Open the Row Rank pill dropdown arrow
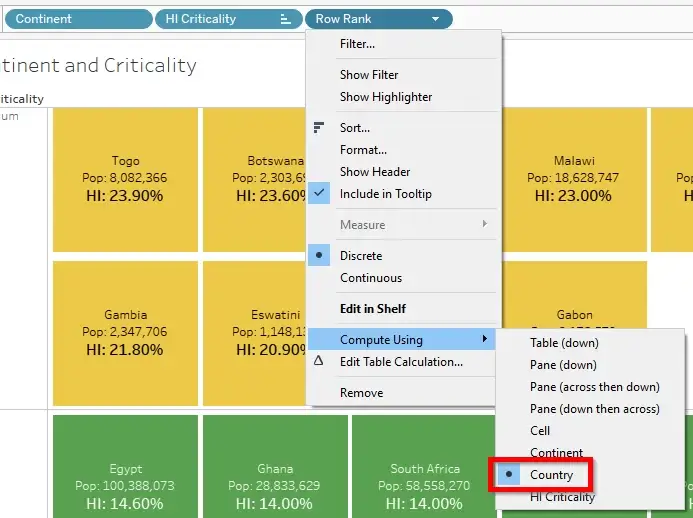693x518 pixels. click(x=435, y=19)
